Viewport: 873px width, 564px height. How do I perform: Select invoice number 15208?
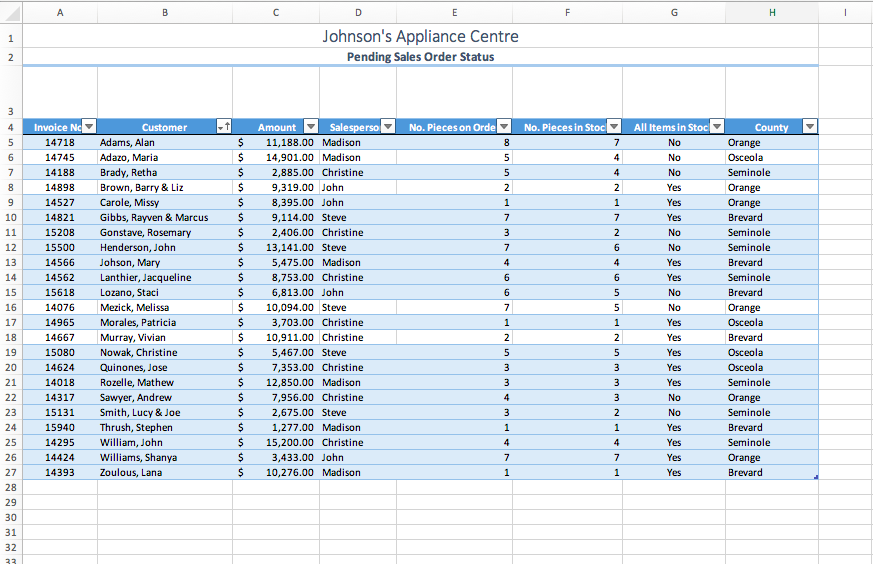[x=60, y=233]
